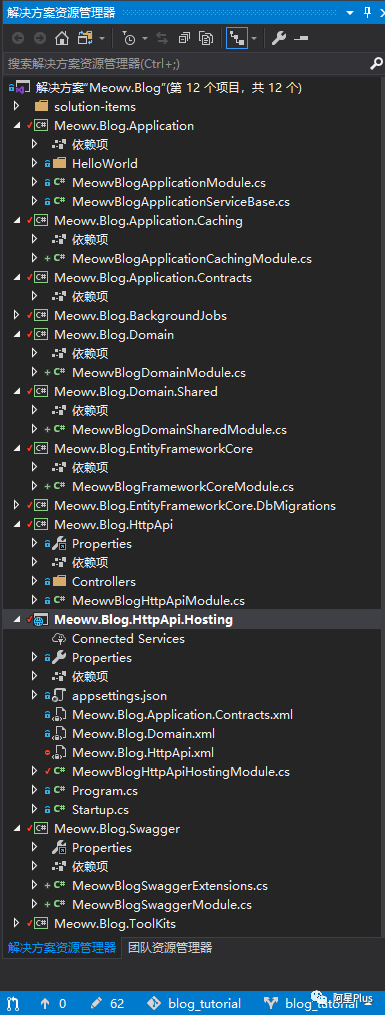This screenshot has width=385, height=1016.
Task: Click the unpushed commits indicator showing 0
Action: (53, 1003)
